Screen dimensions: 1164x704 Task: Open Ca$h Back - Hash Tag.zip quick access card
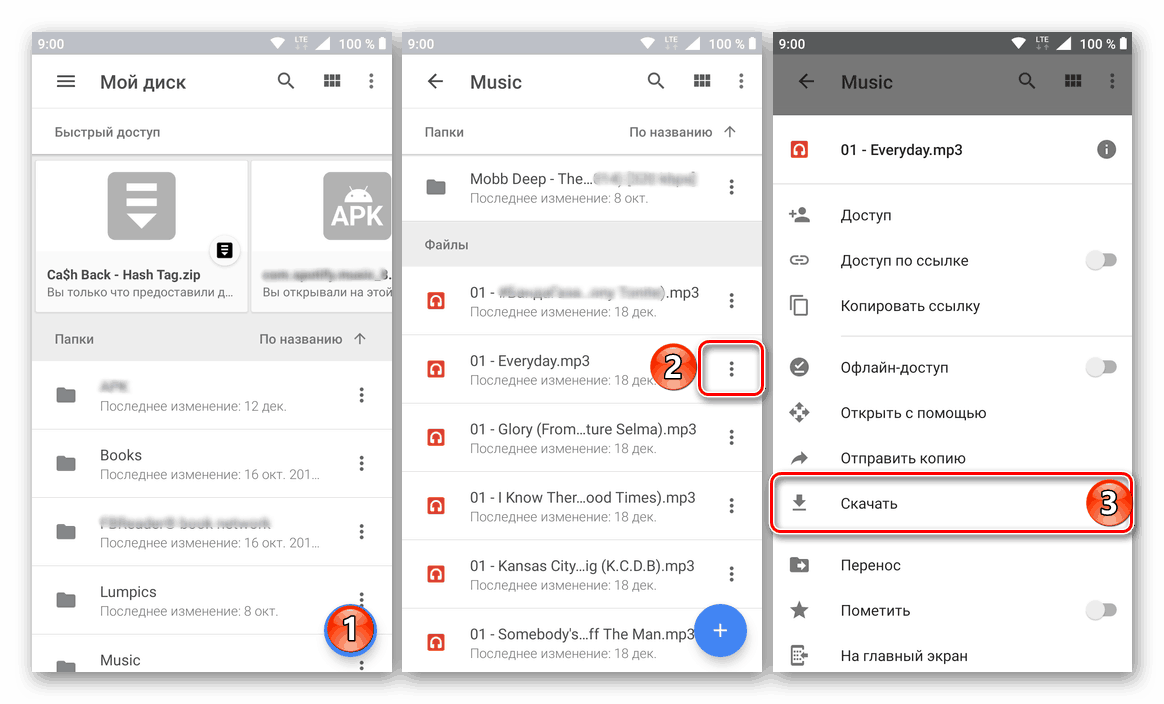(141, 236)
